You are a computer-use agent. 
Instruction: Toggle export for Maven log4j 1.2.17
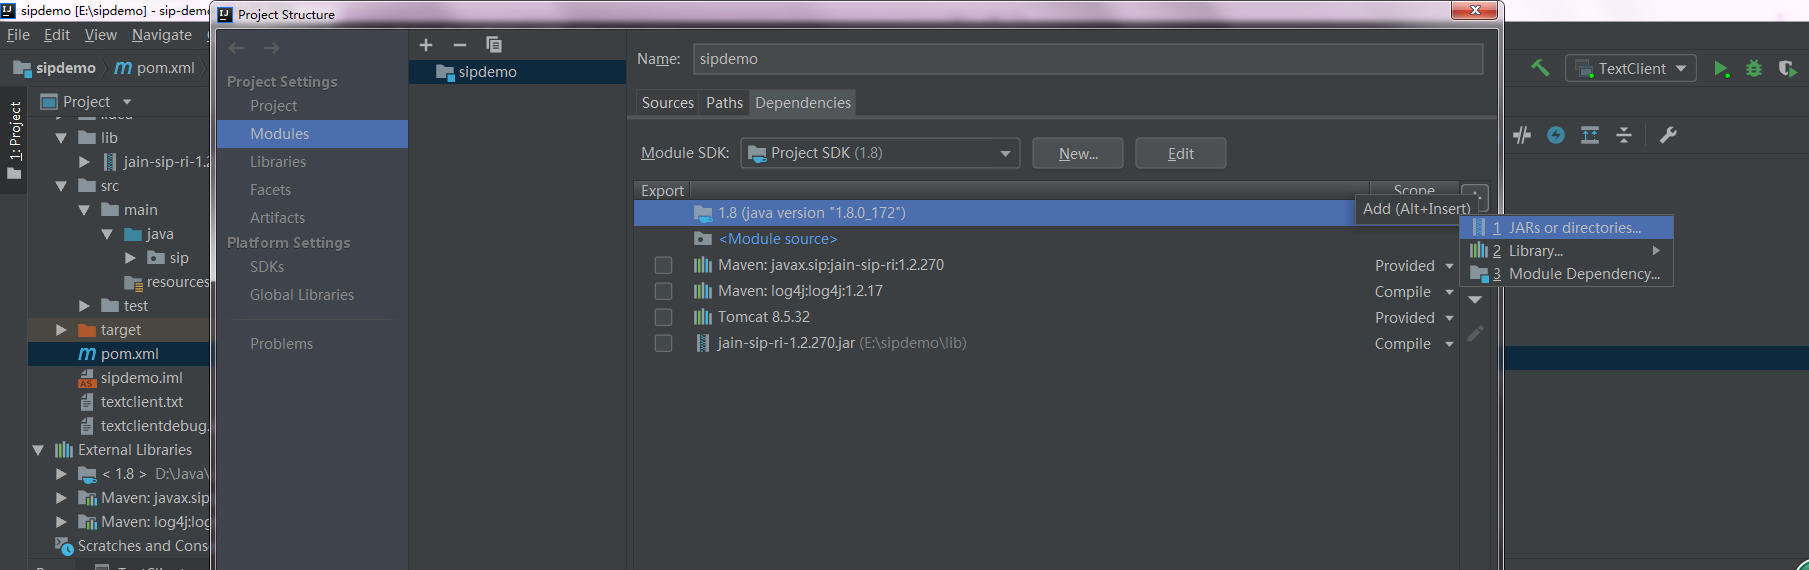click(x=663, y=291)
